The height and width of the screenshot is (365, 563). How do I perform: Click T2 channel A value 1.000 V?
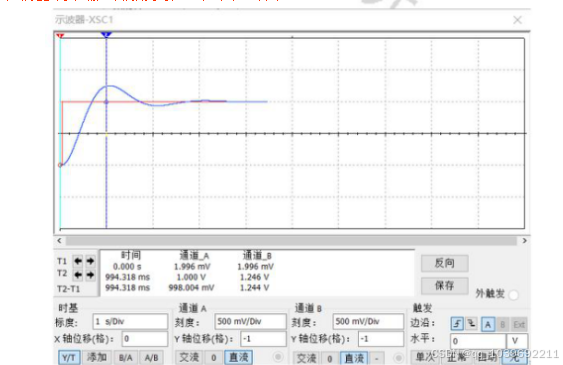click(191, 277)
